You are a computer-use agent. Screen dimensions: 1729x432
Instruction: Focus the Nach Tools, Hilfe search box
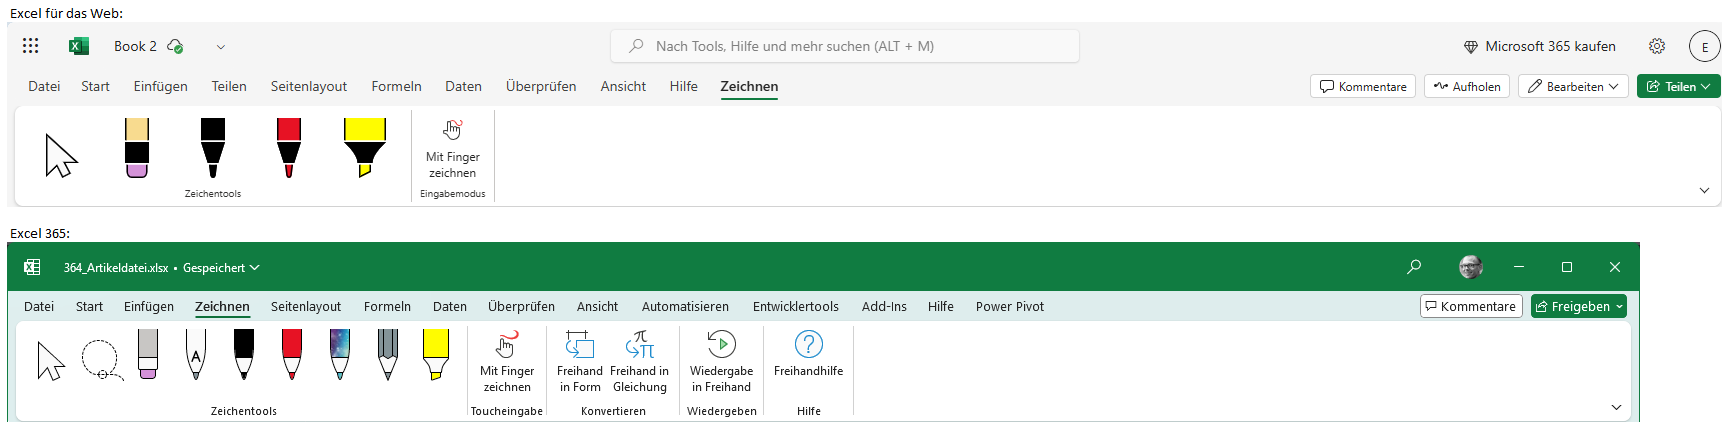tap(845, 46)
